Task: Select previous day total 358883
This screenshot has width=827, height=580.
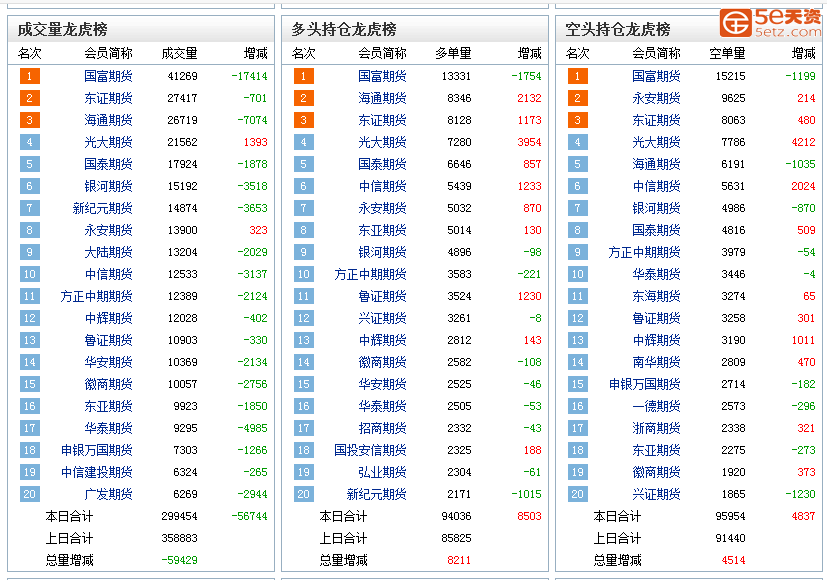Action: (179, 538)
